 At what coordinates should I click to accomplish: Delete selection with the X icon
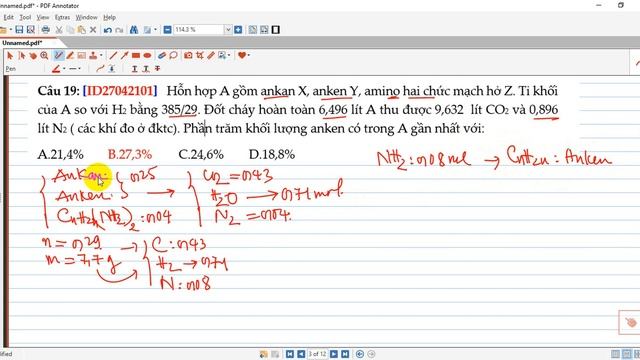click(93, 30)
